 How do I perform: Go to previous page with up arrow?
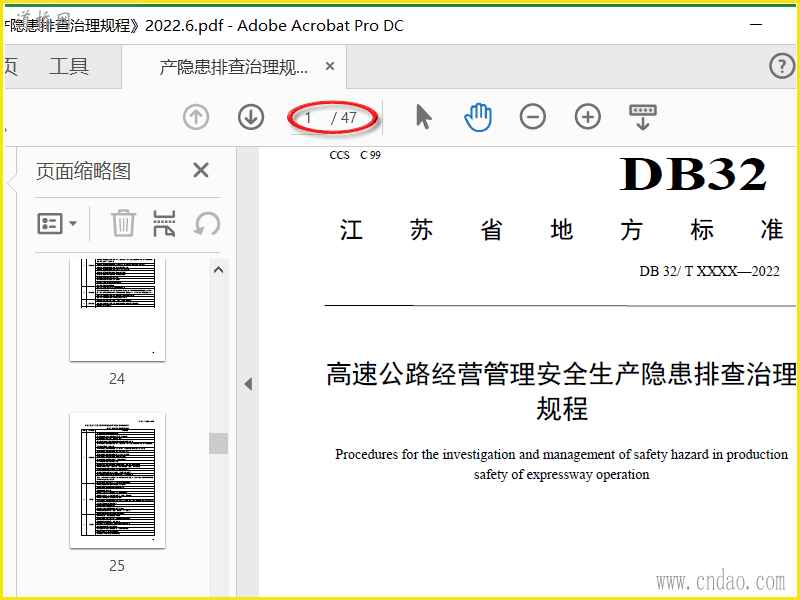[196, 117]
